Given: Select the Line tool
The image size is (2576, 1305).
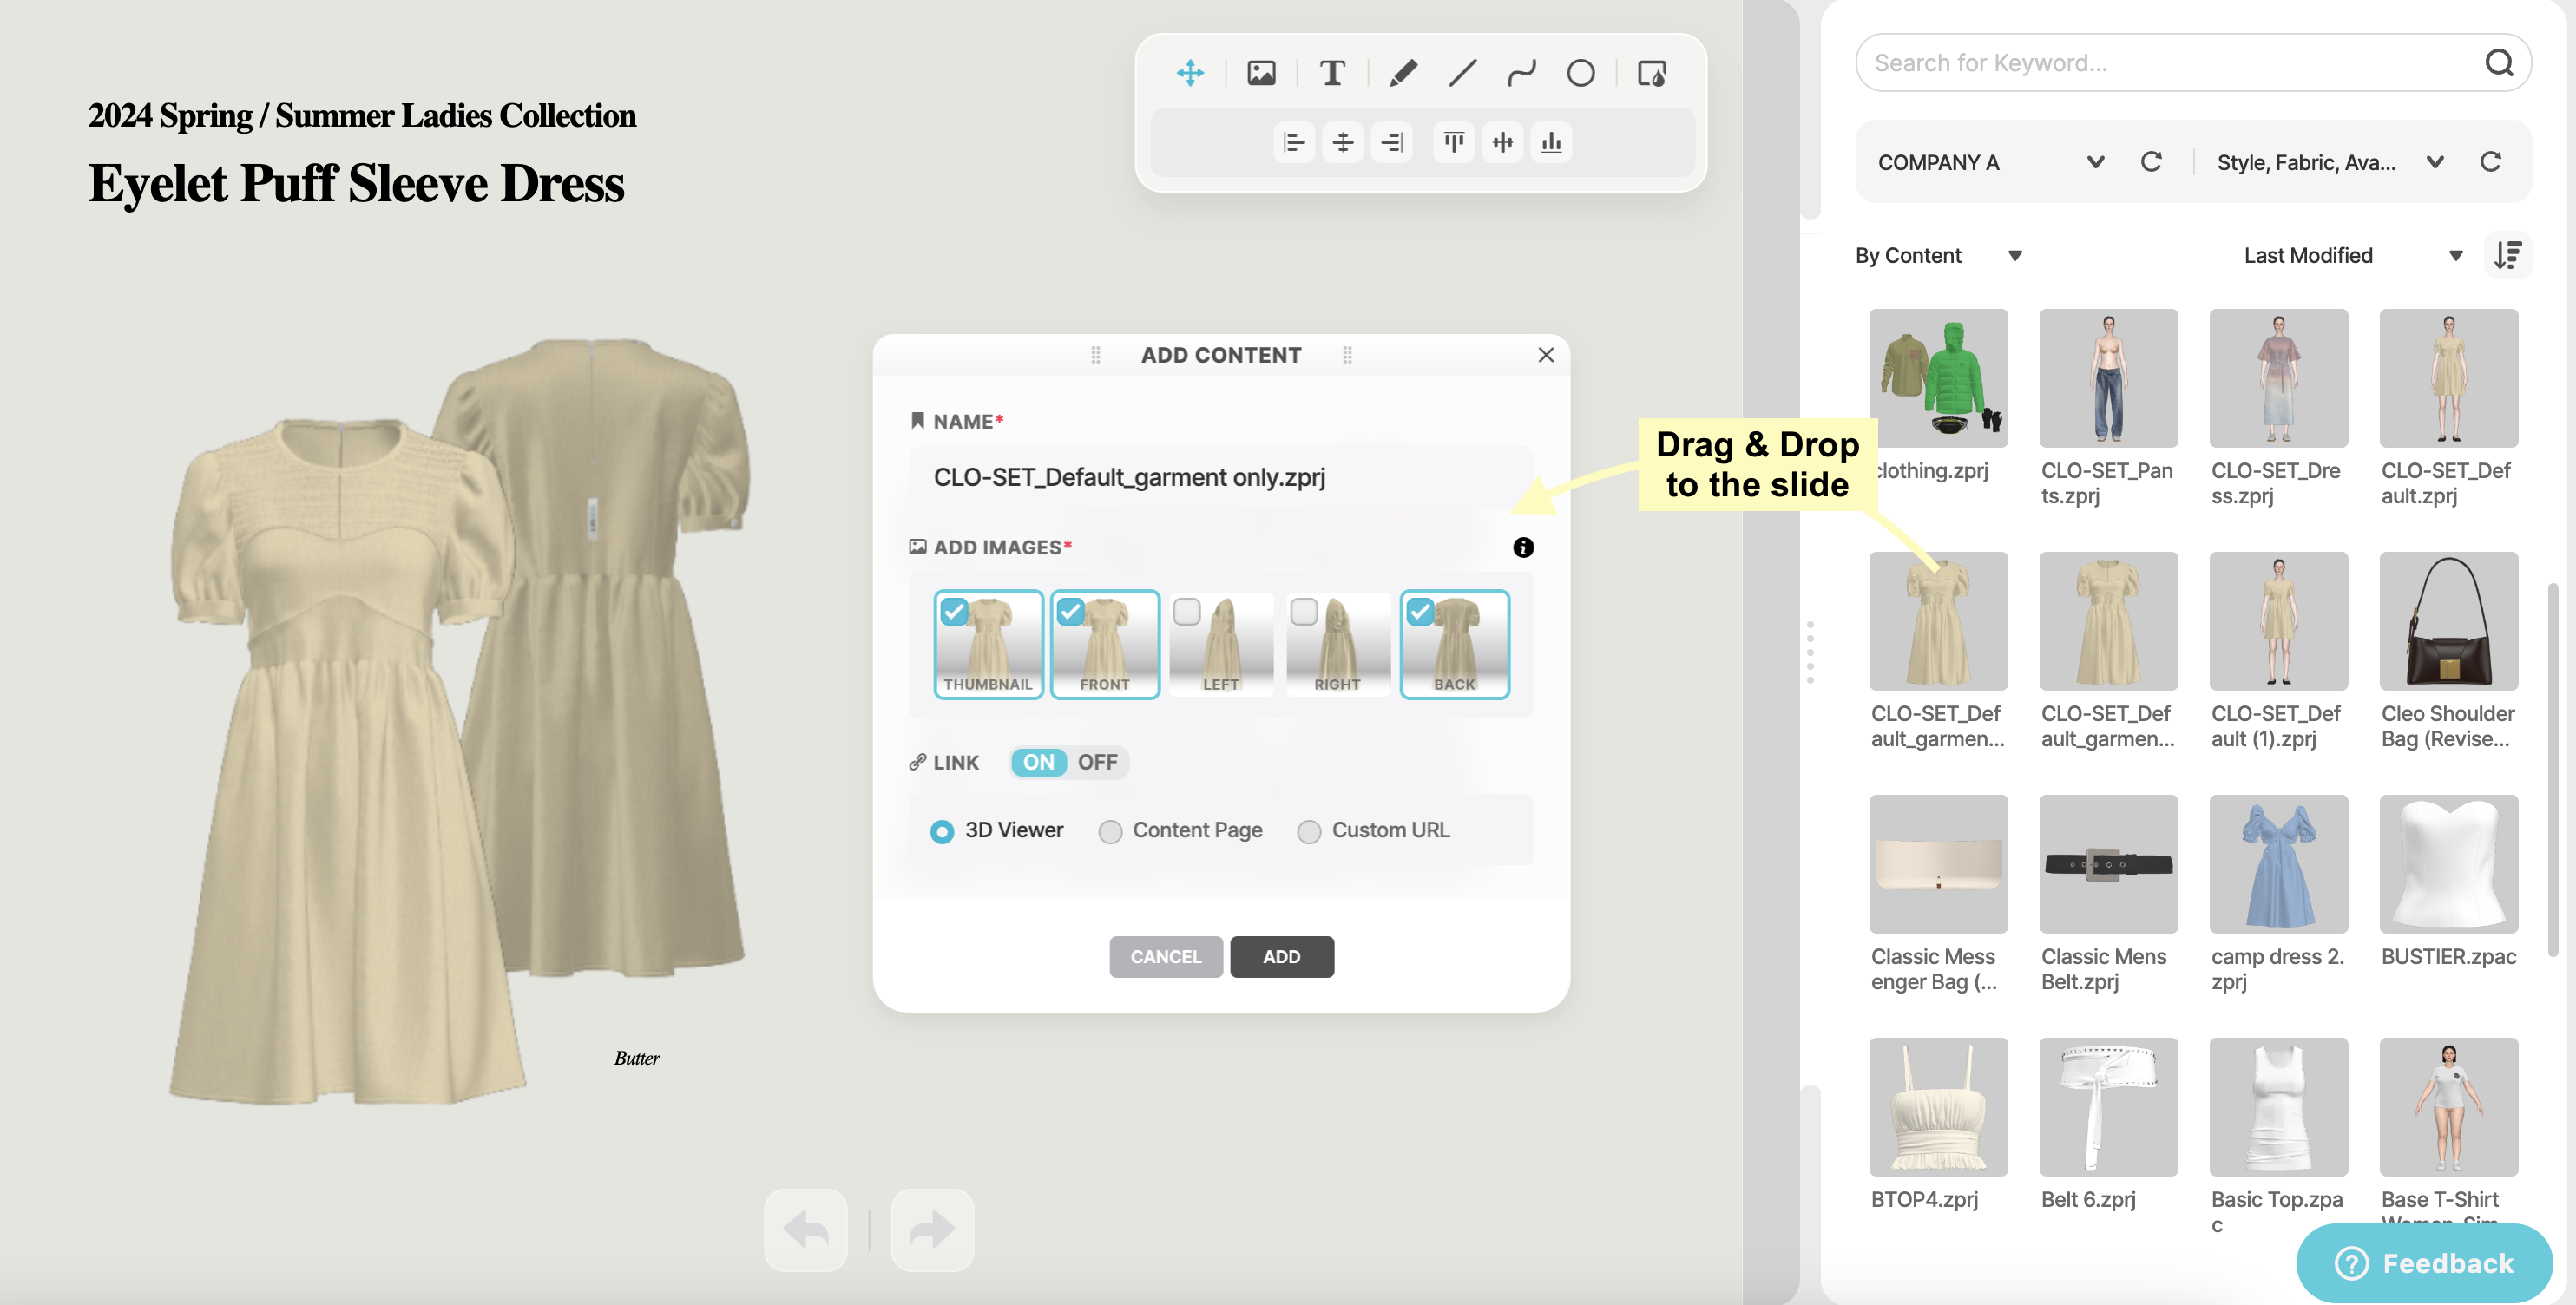Looking at the screenshot, I should [1462, 72].
